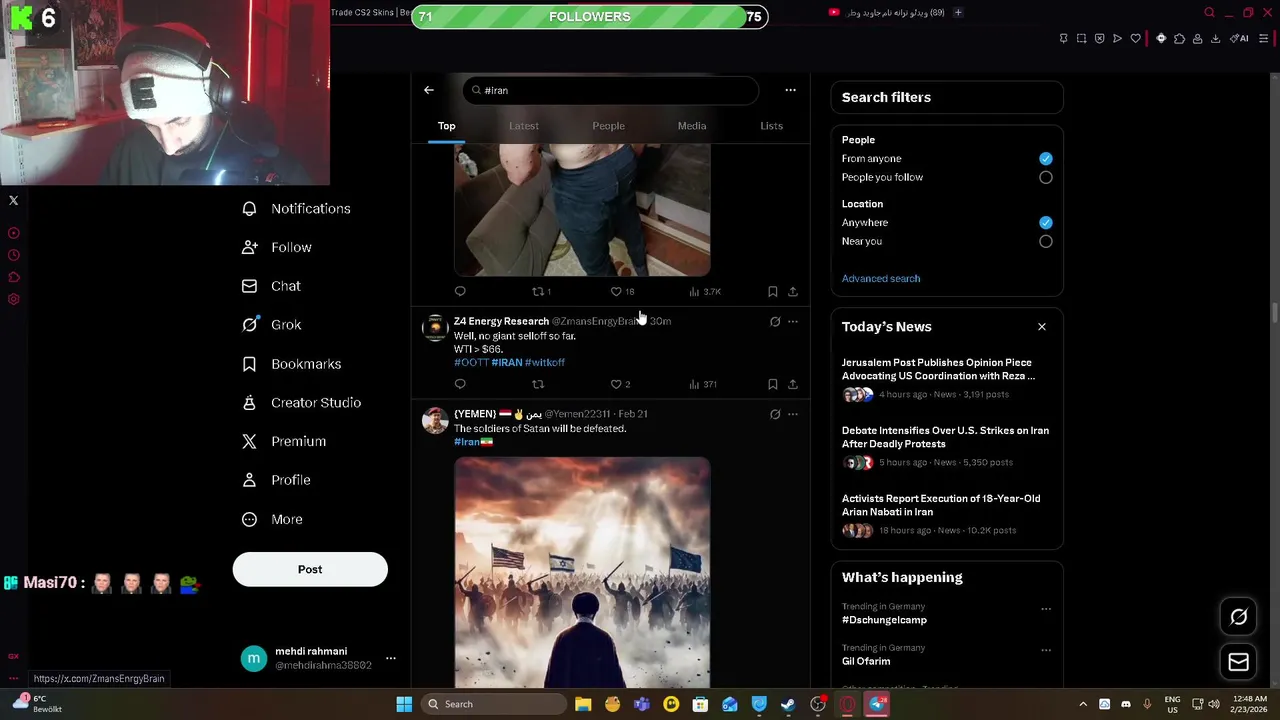The height and width of the screenshot is (720, 1280).
Task: Open the #witkoff hashtag
Action: (545, 362)
